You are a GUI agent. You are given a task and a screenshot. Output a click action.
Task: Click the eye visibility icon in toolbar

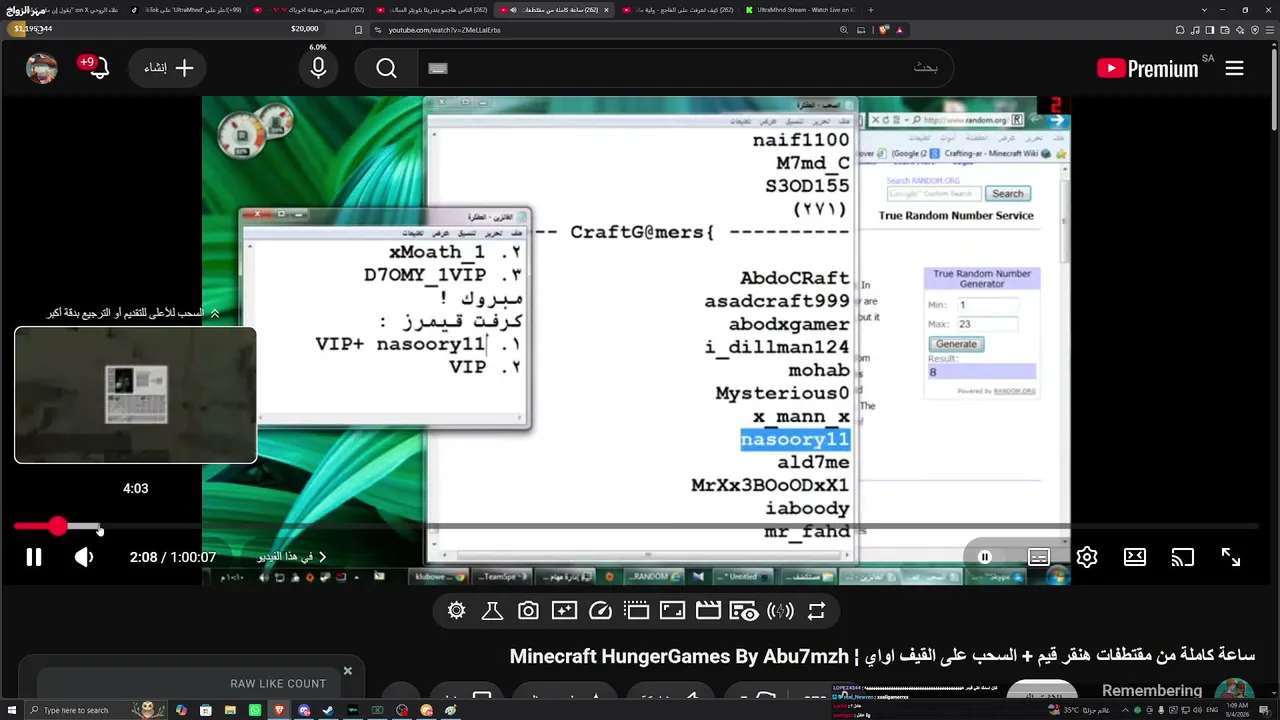point(744,611)
